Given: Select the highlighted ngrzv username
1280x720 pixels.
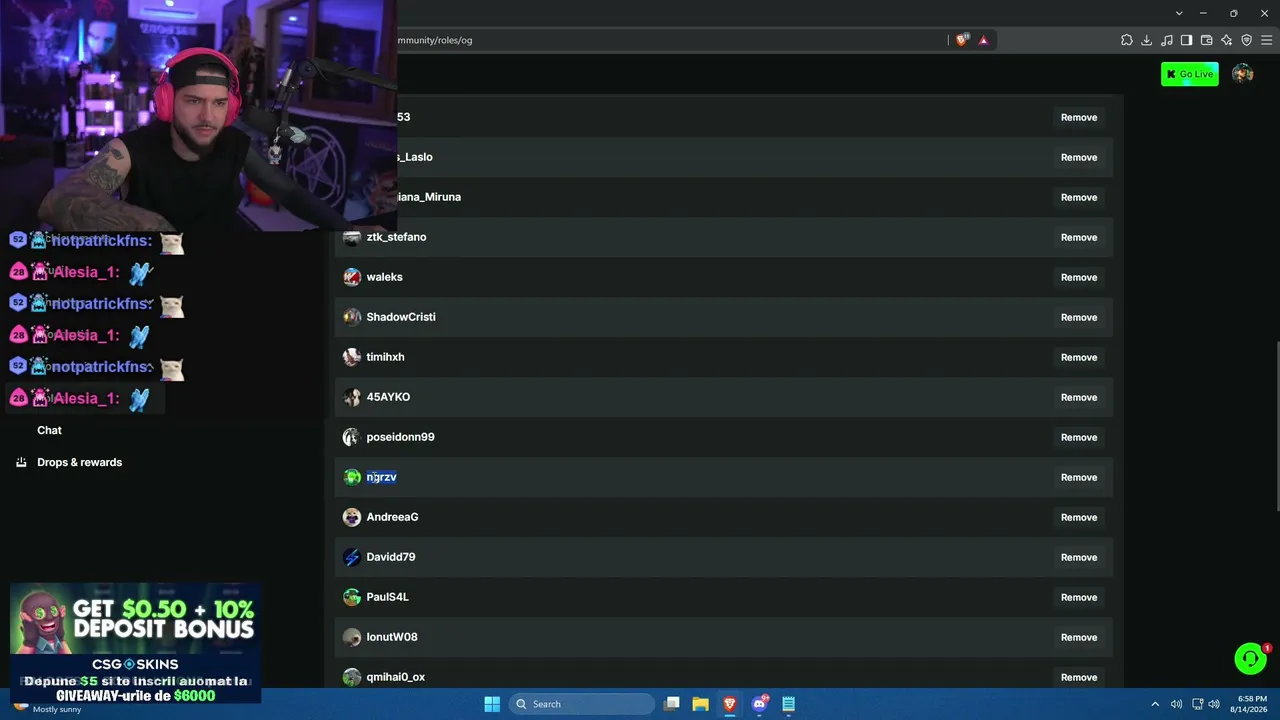Looking at the screenshot, I should click(381, 477).
